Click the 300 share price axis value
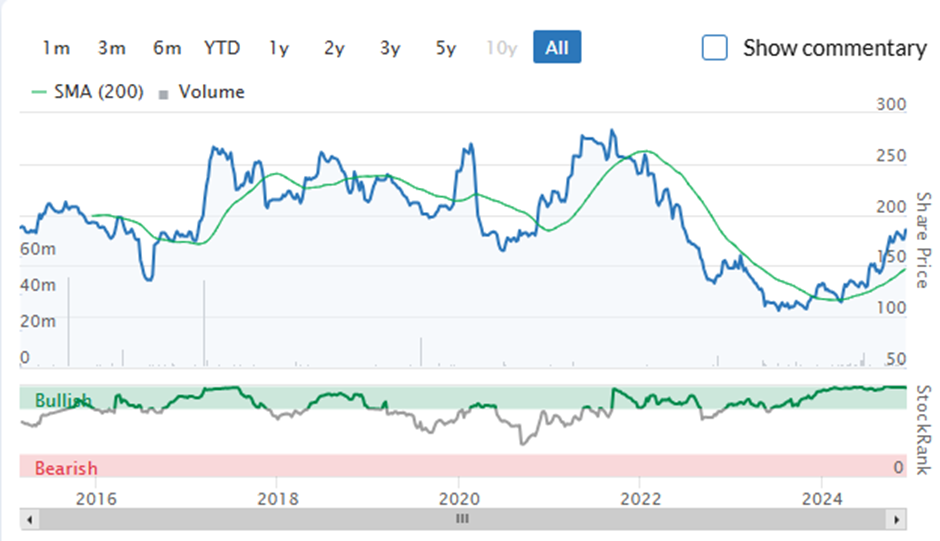This screenshot has height=541, width=940. [x=891, y=104]
